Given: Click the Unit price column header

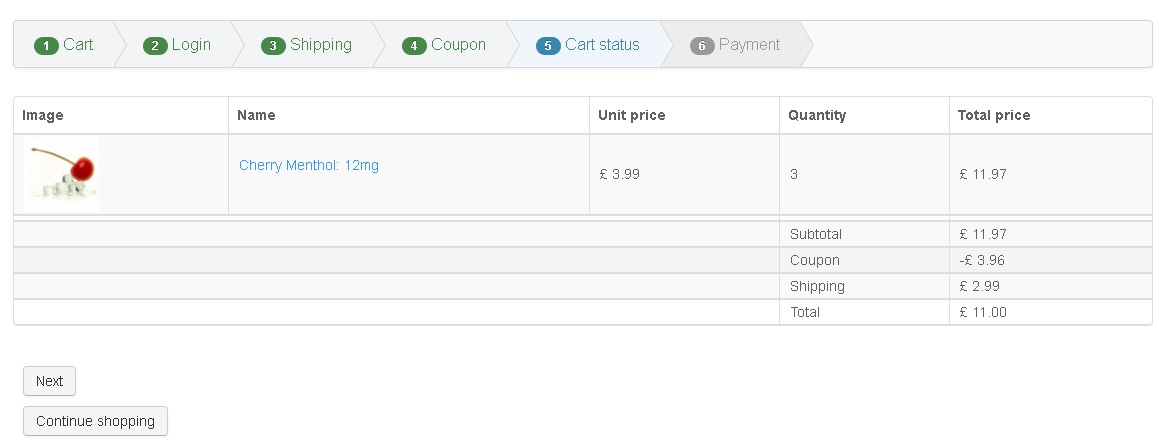Looking at the screenshot, I should pos(631,115).
